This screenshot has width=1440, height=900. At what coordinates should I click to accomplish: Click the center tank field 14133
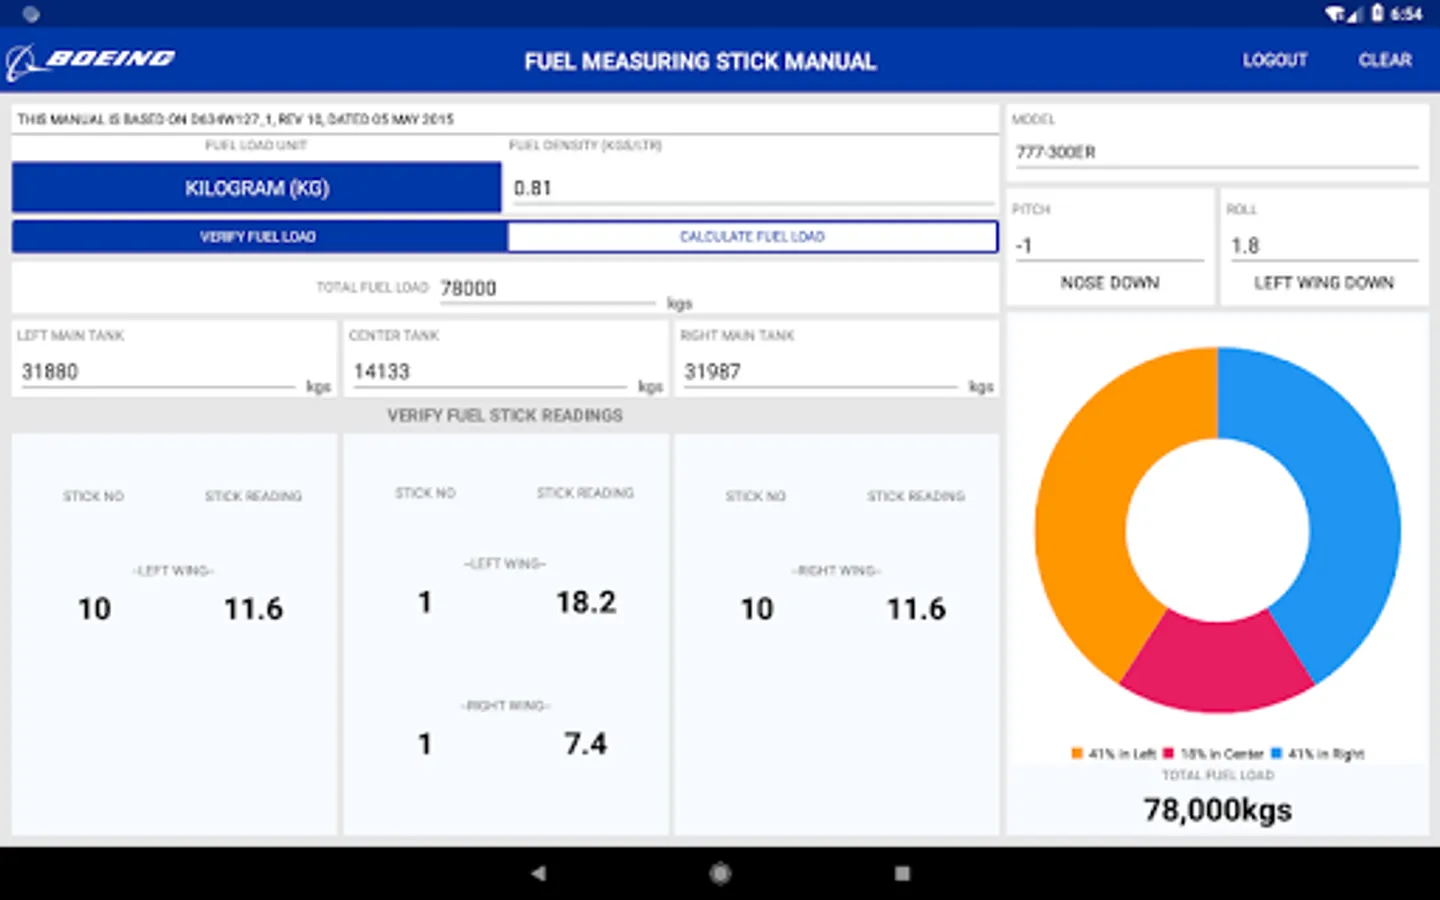pos(490,372)
